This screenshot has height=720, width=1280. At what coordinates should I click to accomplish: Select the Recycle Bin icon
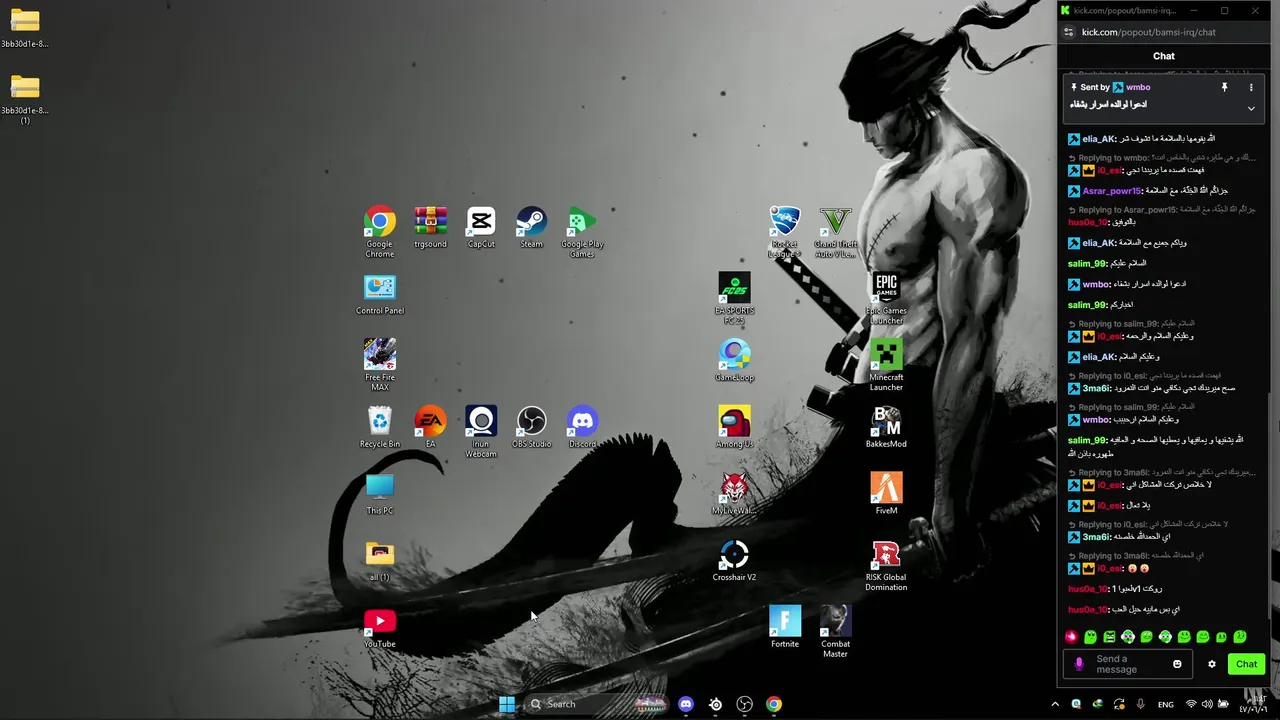[379, 427]
